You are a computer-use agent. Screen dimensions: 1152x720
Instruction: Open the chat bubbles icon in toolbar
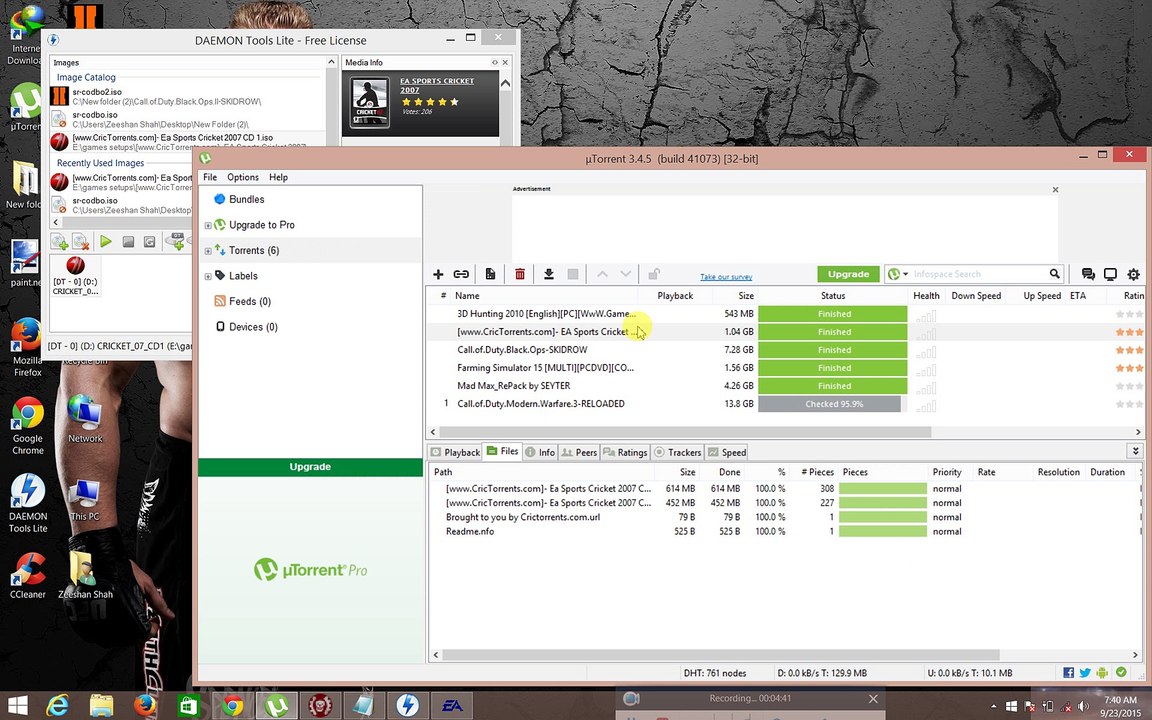[x=1088, y=274]
